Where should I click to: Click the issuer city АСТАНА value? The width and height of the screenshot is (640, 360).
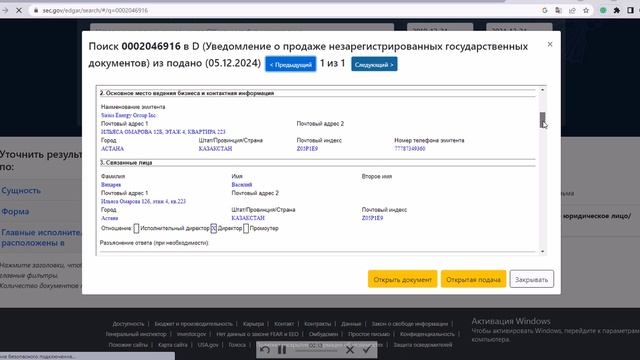pos(112,149)
